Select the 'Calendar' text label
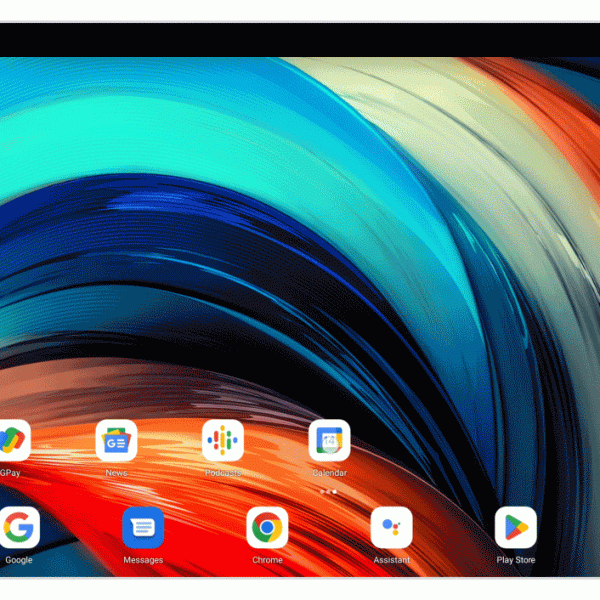The image size is (600, 600). tap(329, 473)
